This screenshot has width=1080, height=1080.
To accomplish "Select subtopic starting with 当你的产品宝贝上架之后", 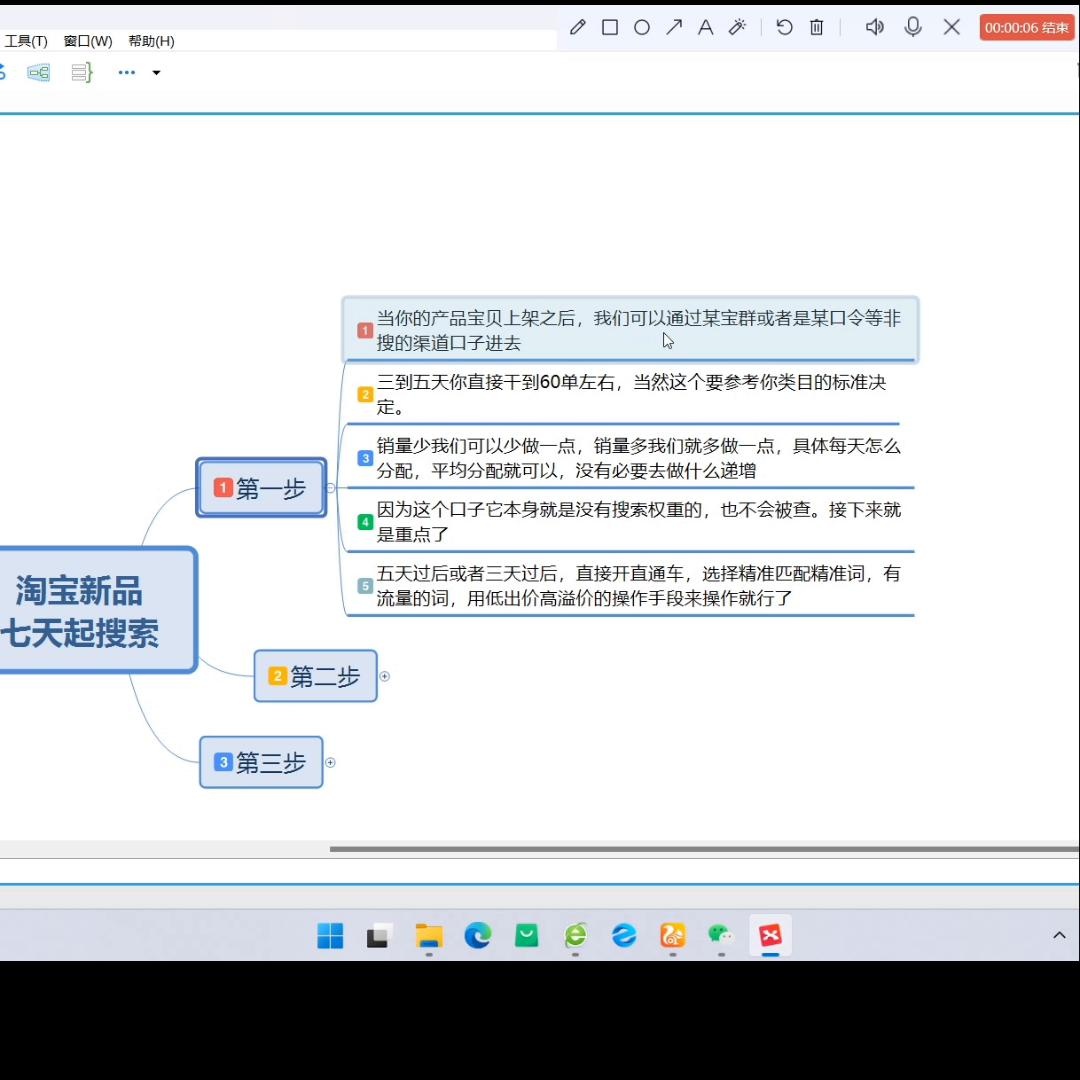I will tap(630, 329).
